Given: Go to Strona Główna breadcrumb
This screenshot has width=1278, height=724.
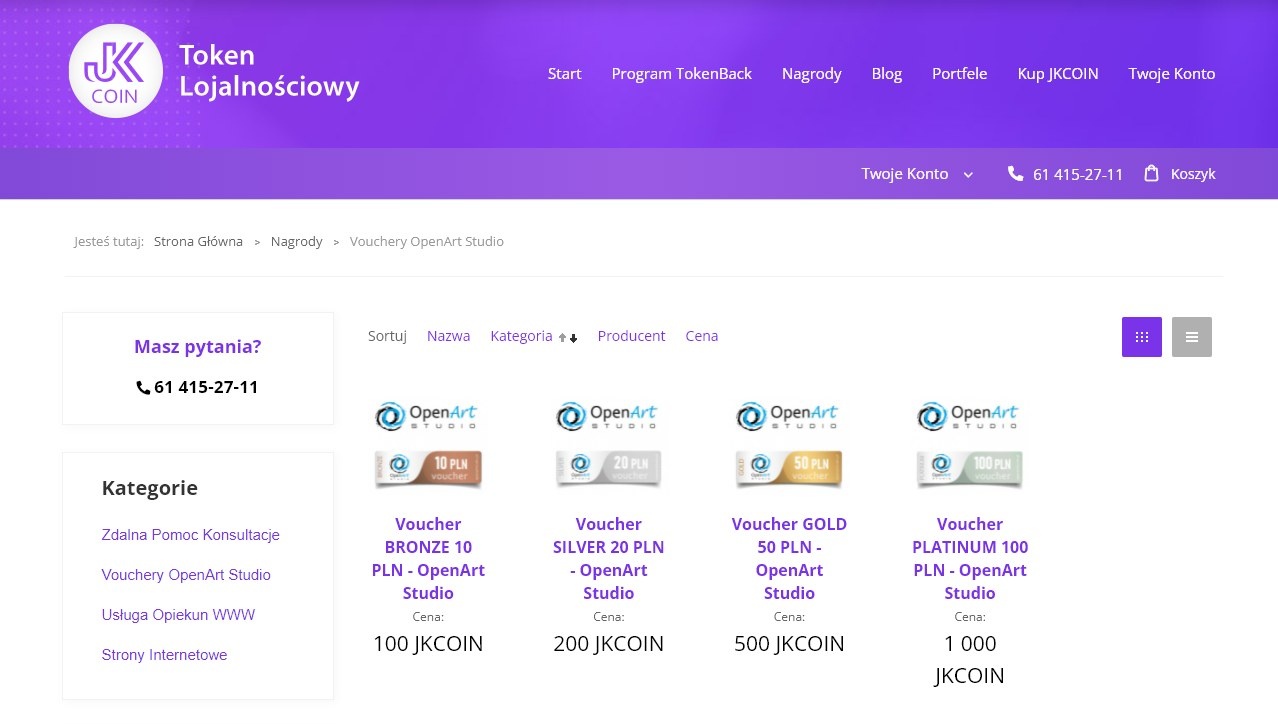Looking at the screenshot, I should point(198,242).
